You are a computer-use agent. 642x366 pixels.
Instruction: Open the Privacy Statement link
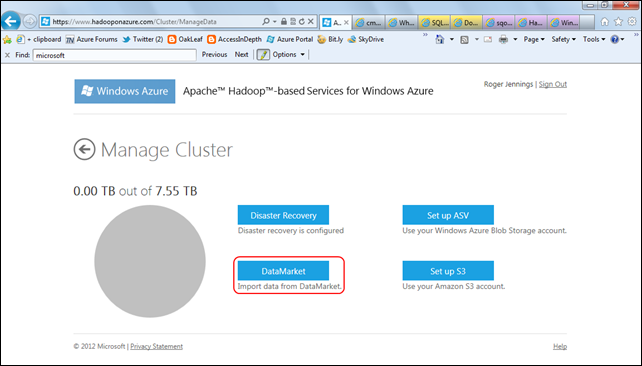click(156, 346)
